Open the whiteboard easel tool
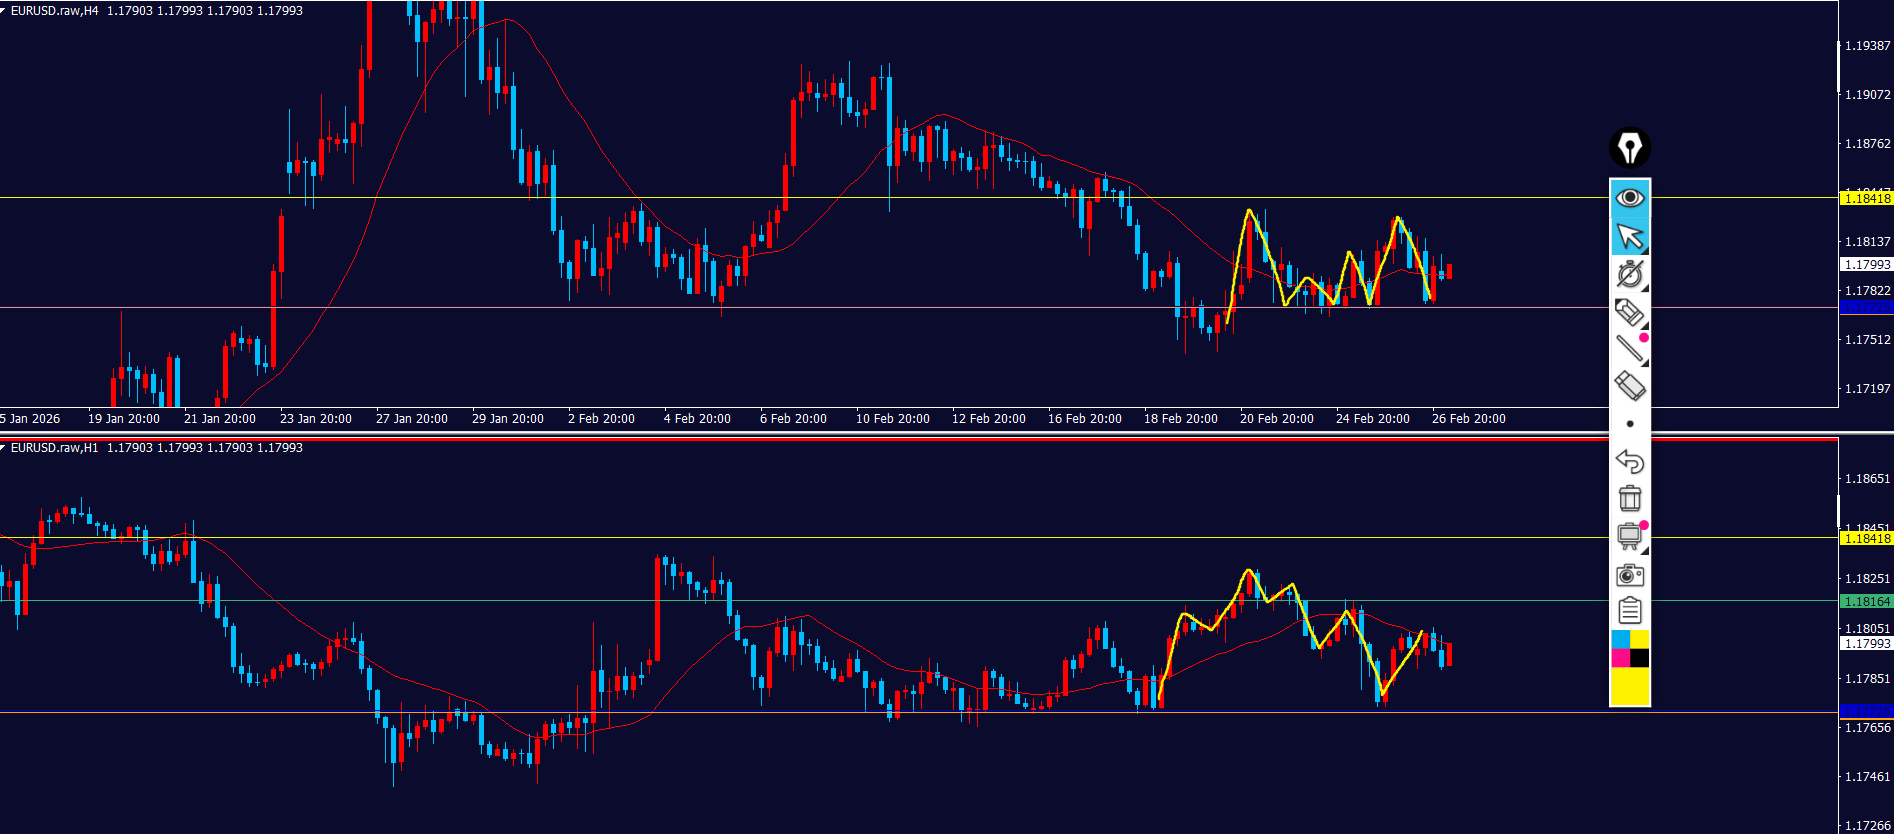 click(x=1630, y=536)
